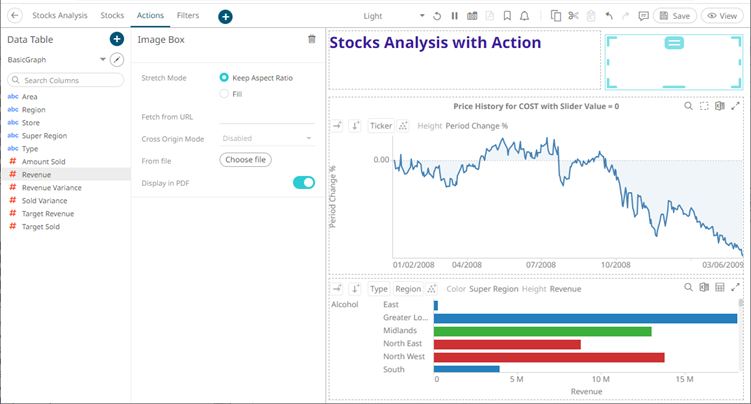Click the notifications bell icon

point(525,16)
